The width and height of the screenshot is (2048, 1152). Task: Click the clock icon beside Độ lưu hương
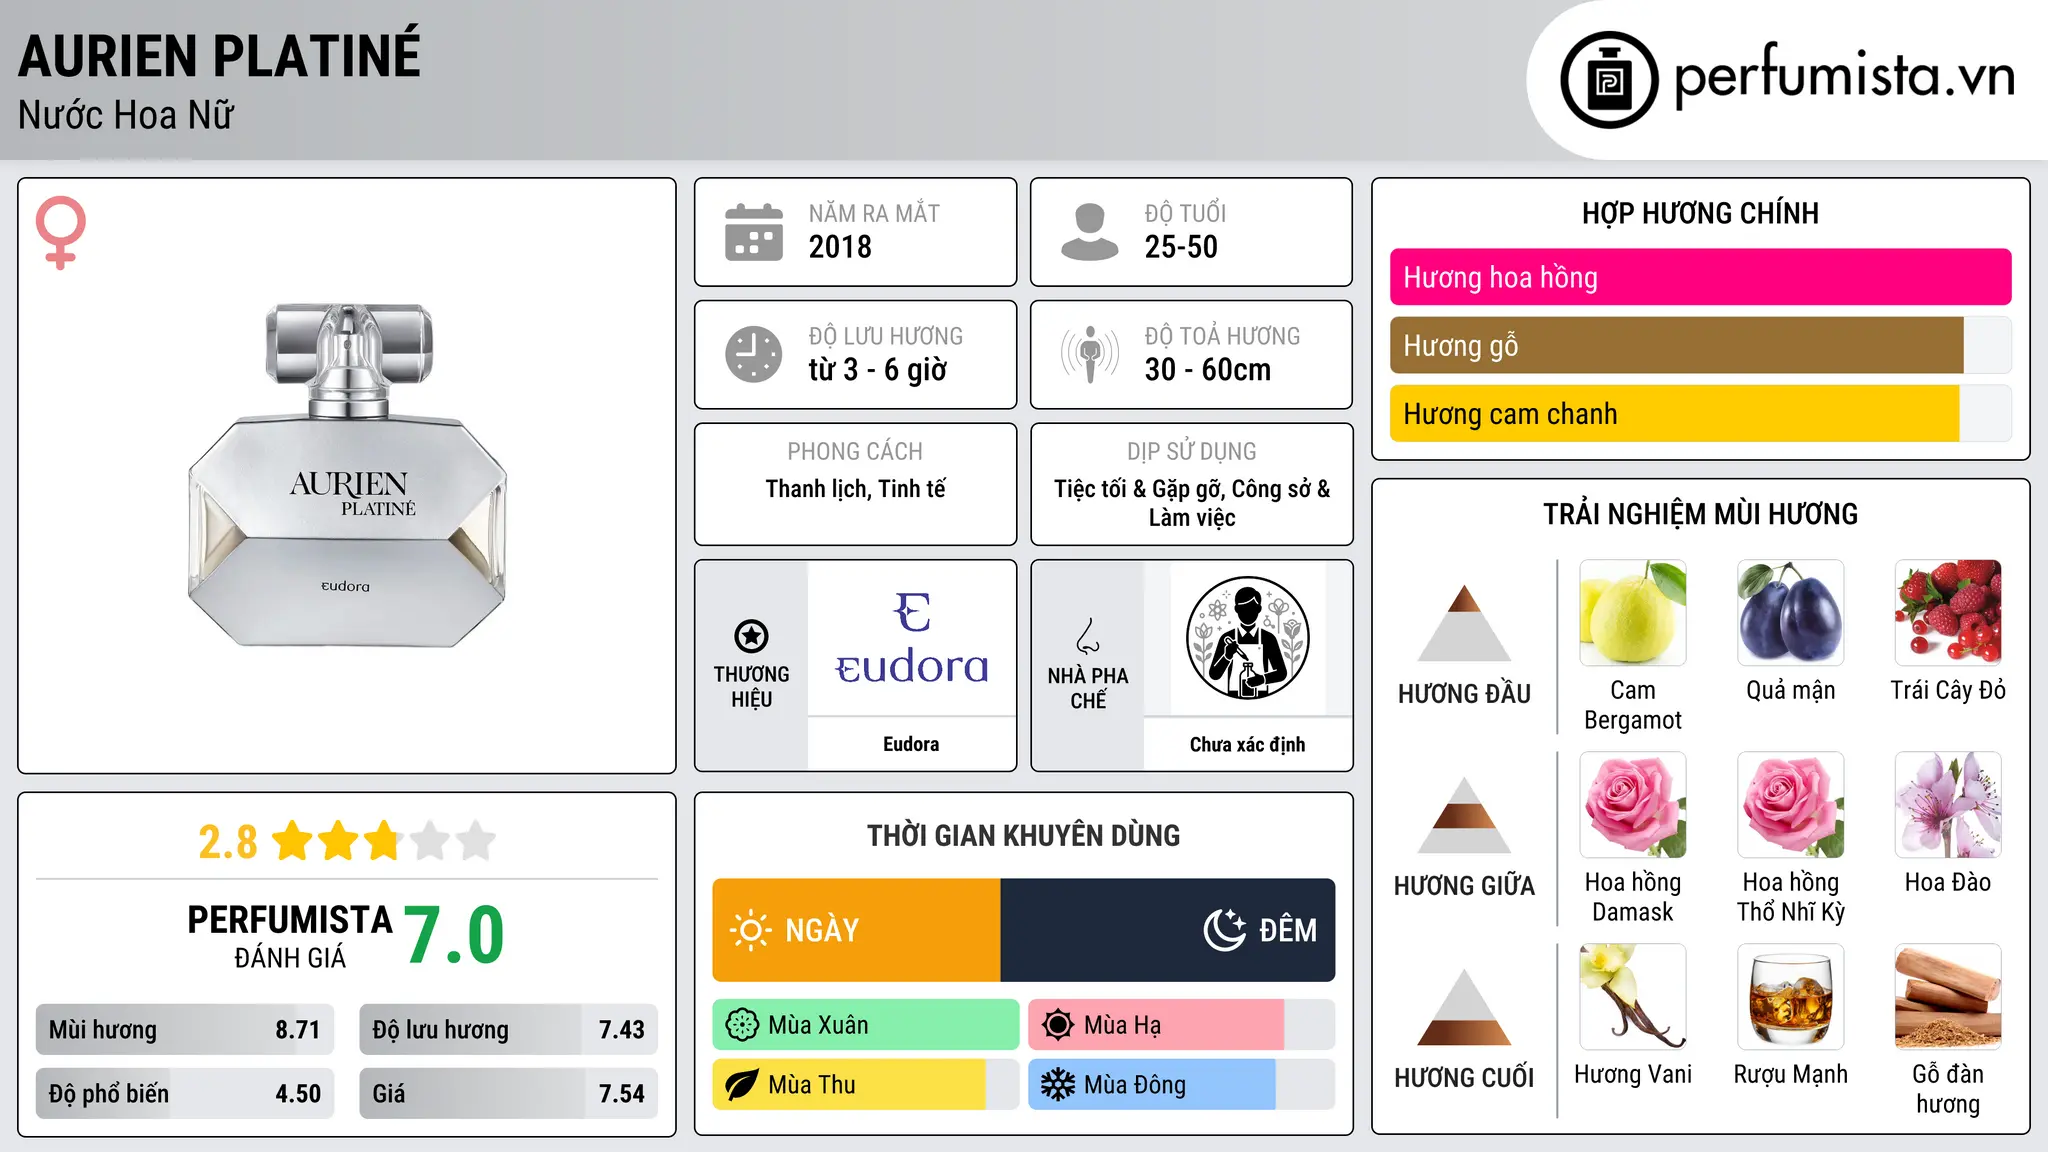(754, 354)
